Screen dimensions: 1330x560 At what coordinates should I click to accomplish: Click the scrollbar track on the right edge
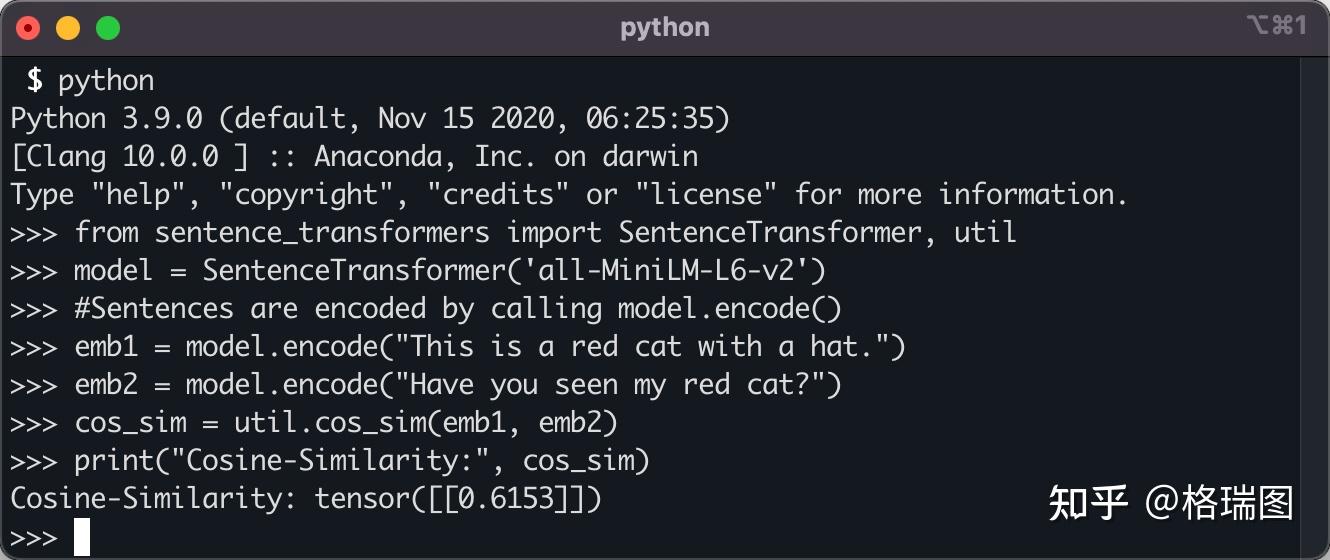[1314, 300]
